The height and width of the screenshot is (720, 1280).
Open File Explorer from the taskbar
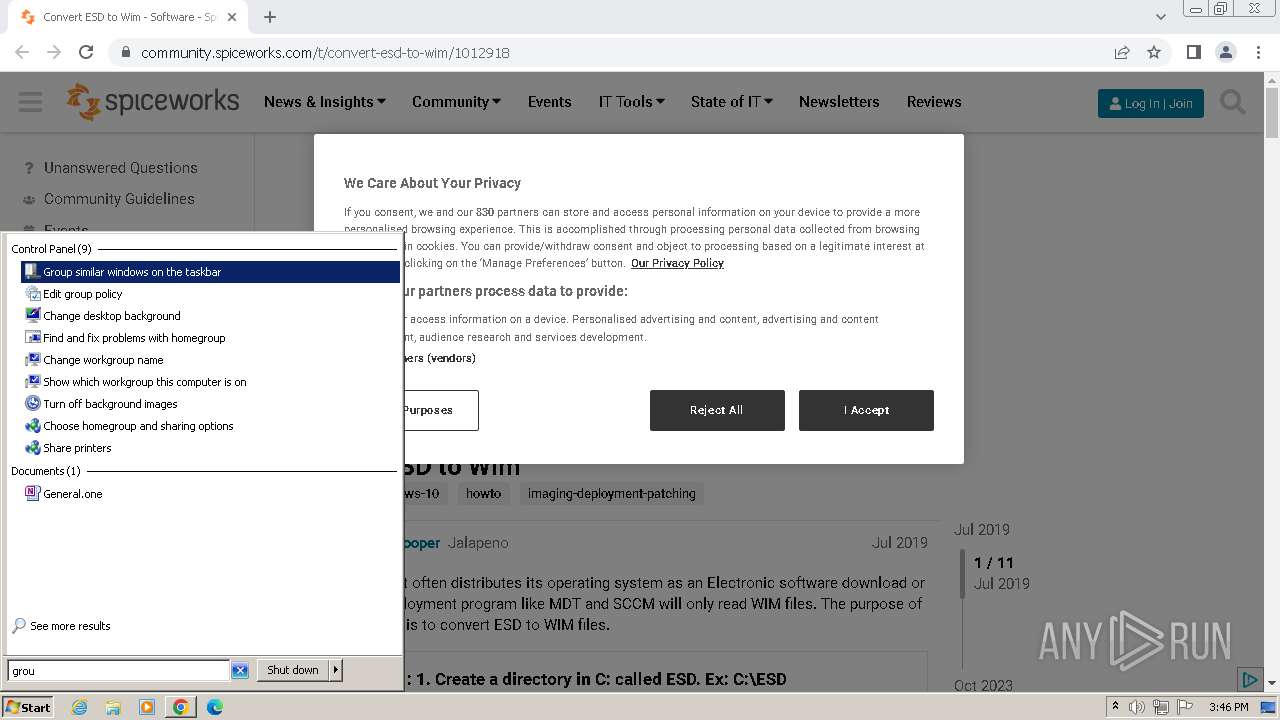(x=113, y=707)
